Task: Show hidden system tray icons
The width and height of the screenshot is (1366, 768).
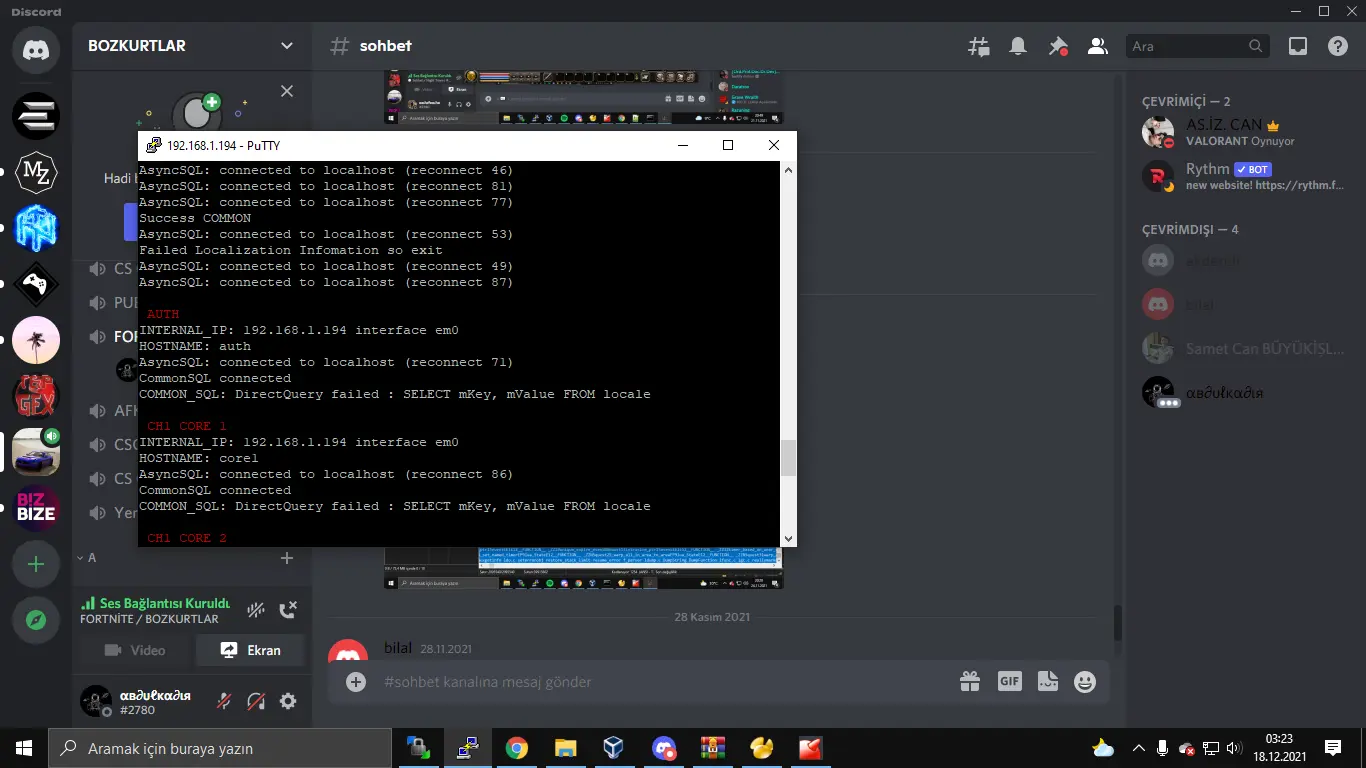Action: click(1138, 747)
